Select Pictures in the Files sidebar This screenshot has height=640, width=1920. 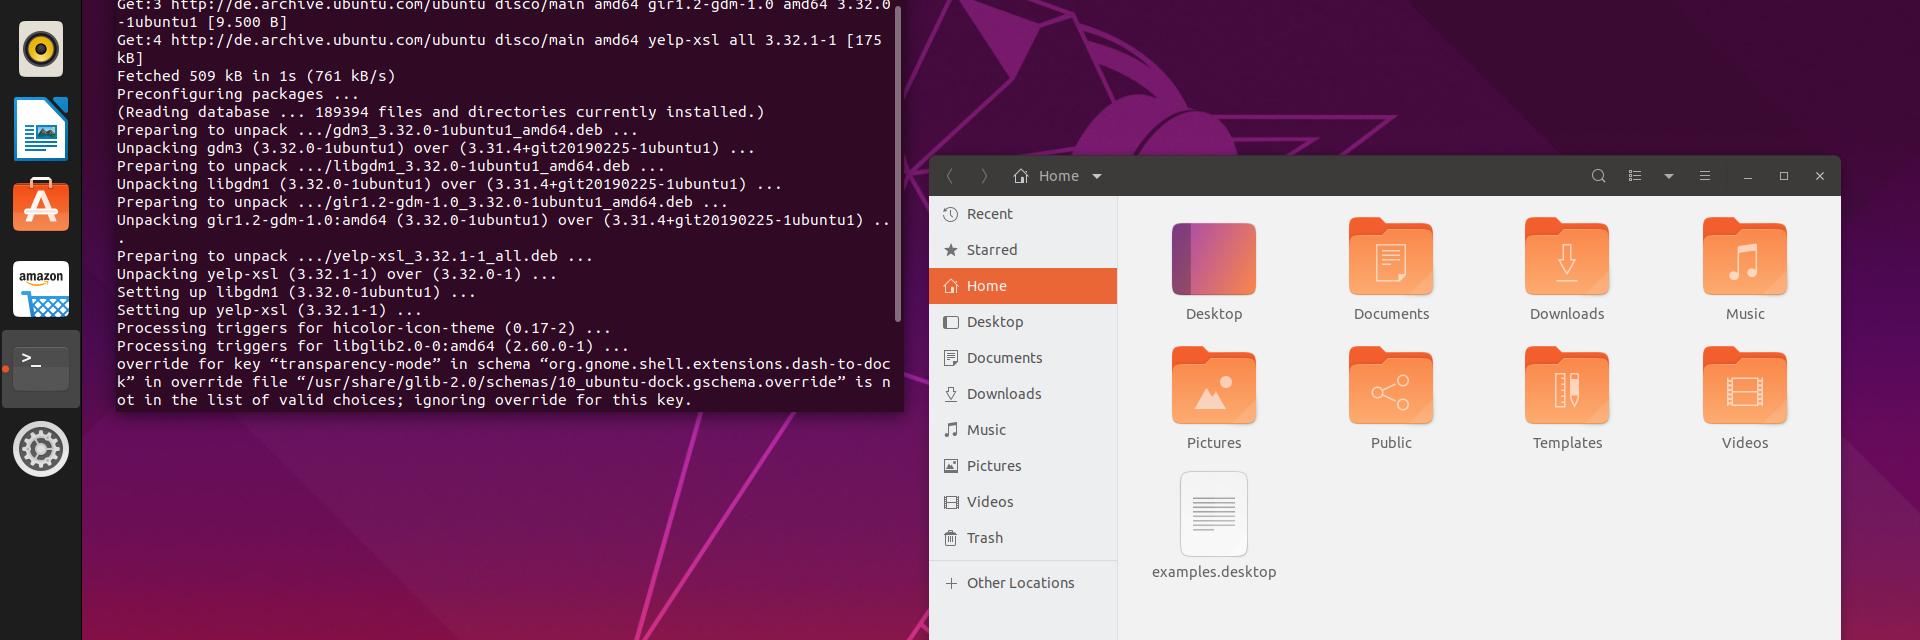tap(1023, 466)
